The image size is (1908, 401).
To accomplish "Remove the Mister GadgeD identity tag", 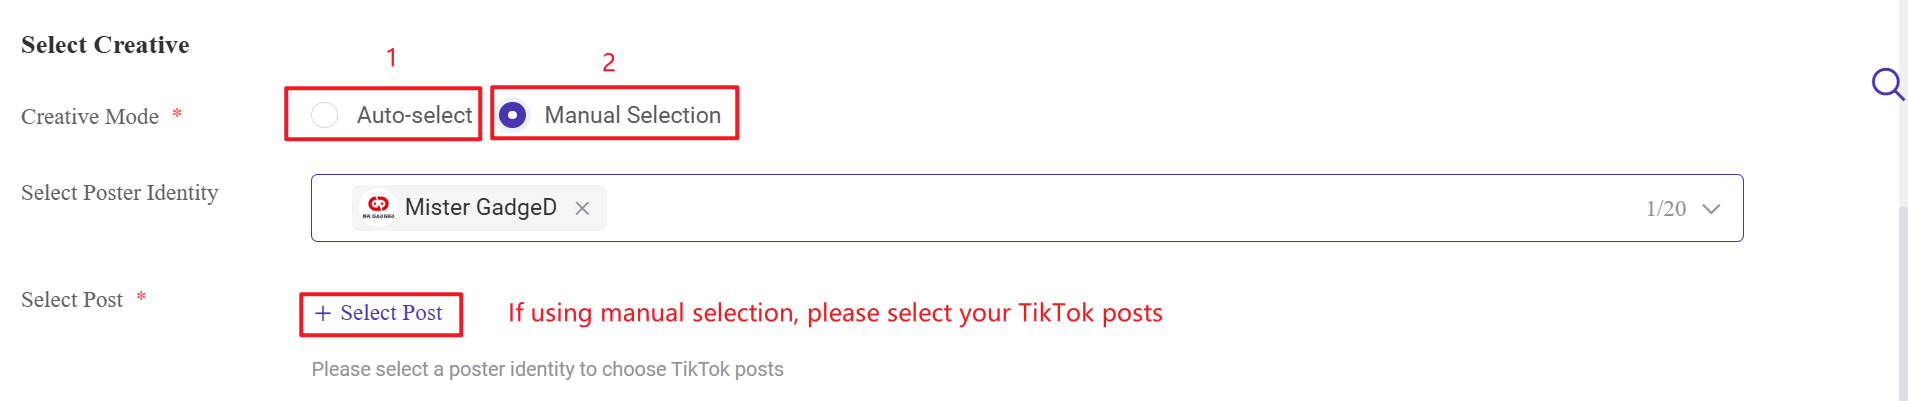I will (582, 208).
